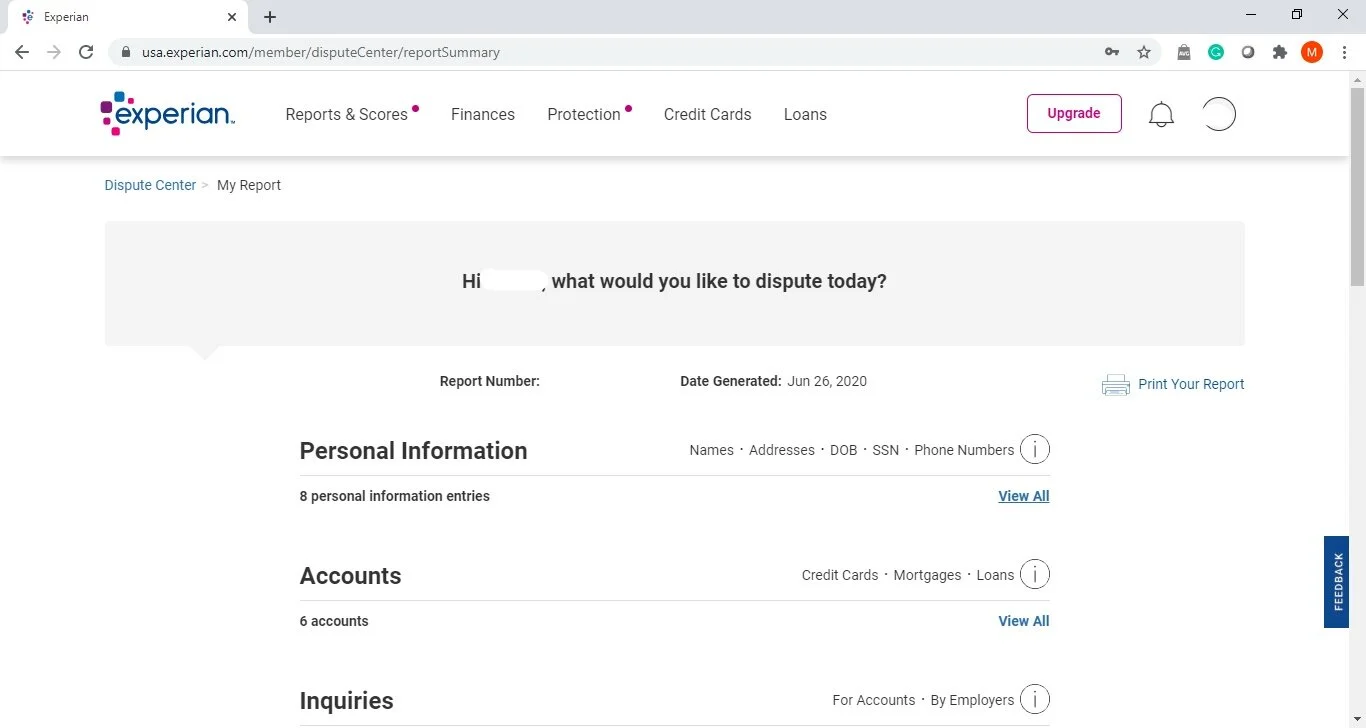Screen dimensions: 1366x728
Task: View all 6 accounts
Action: [1023, 620]
